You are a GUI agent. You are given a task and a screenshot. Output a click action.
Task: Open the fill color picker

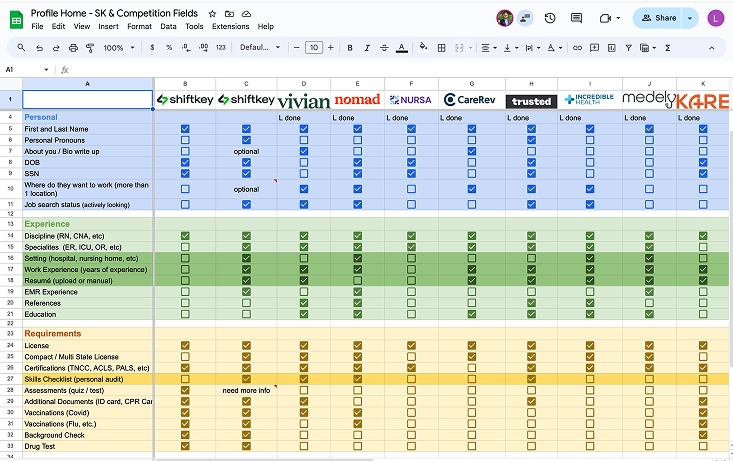tap(423, 47)
